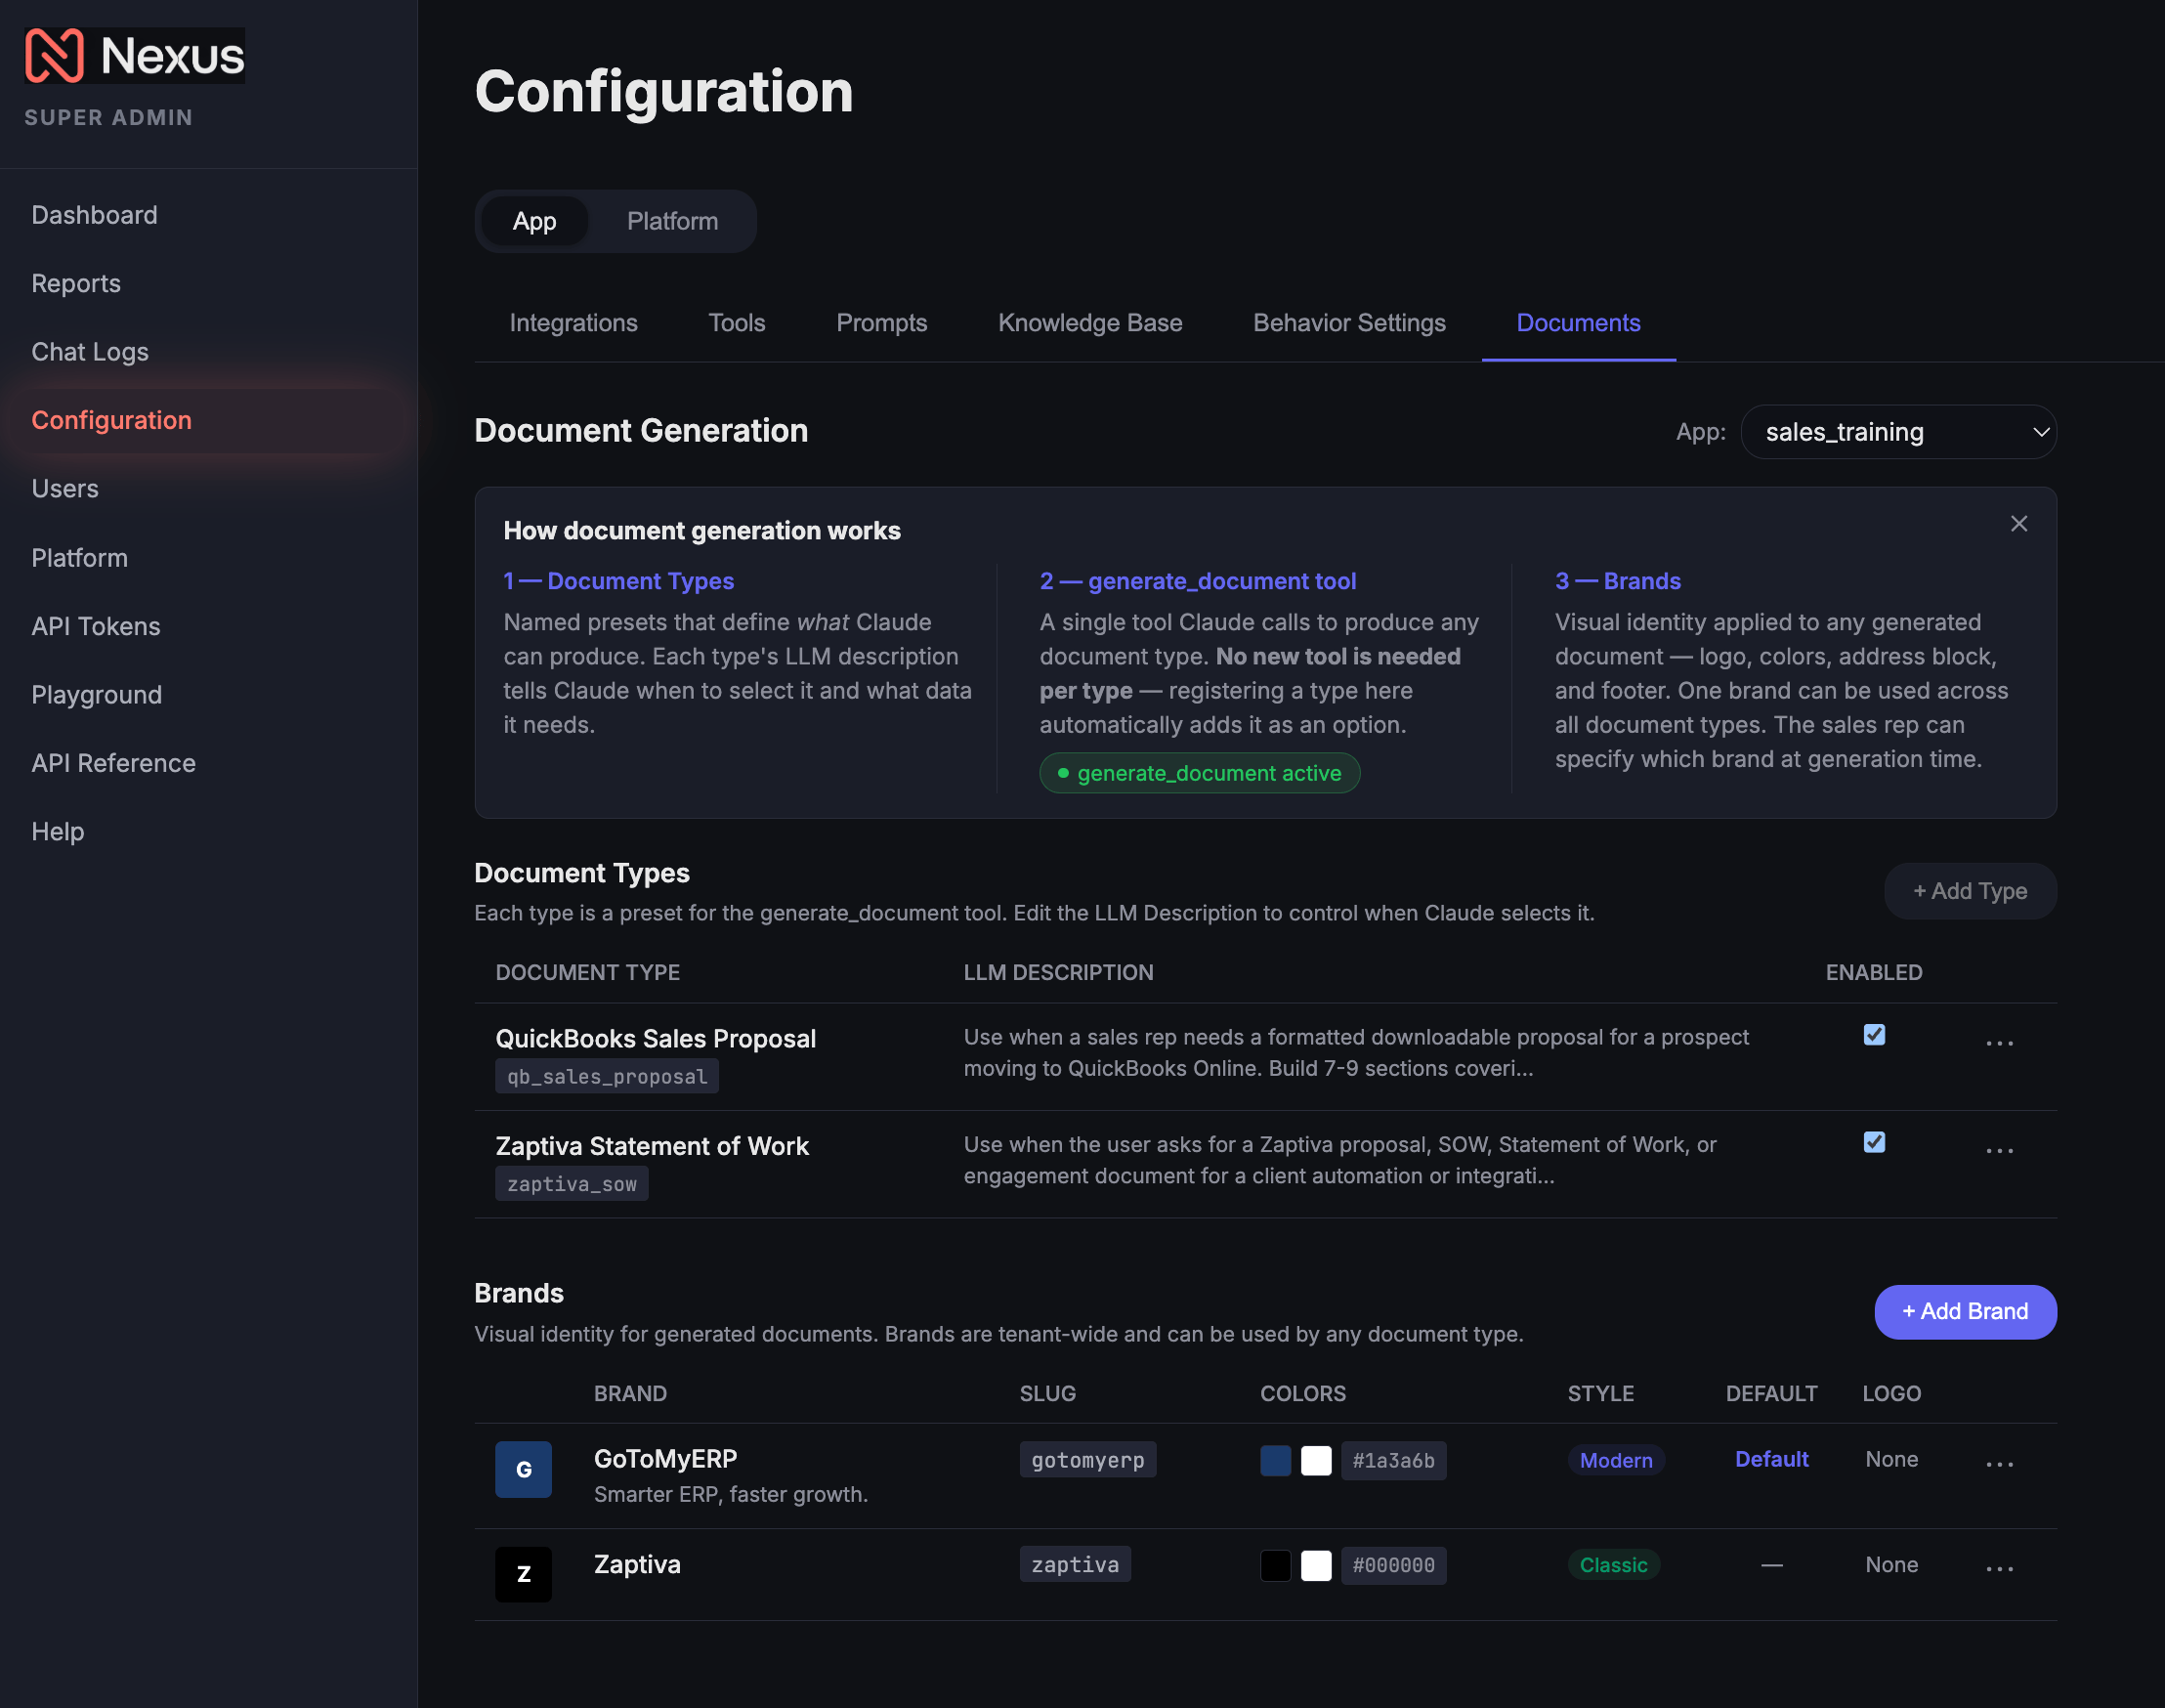The width and height of the screenshot is (2165, 1708).
Task: Click the generate_document active status badge
Action: pyautogui.click(x=1199, y=773)
